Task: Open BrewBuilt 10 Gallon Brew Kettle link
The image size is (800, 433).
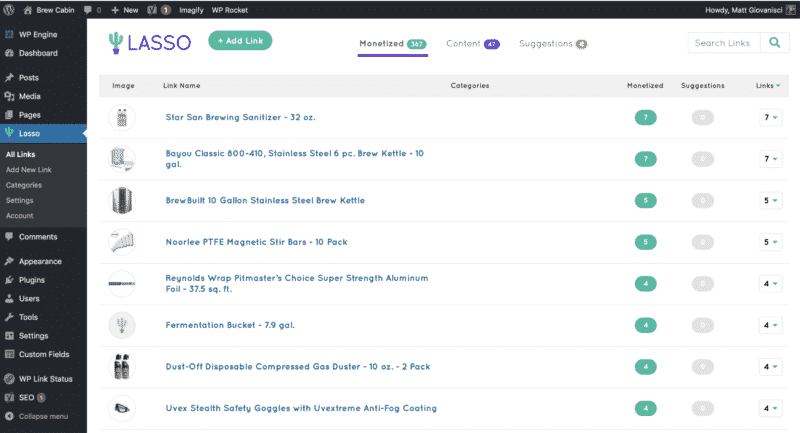Action: tap(265, 200)
